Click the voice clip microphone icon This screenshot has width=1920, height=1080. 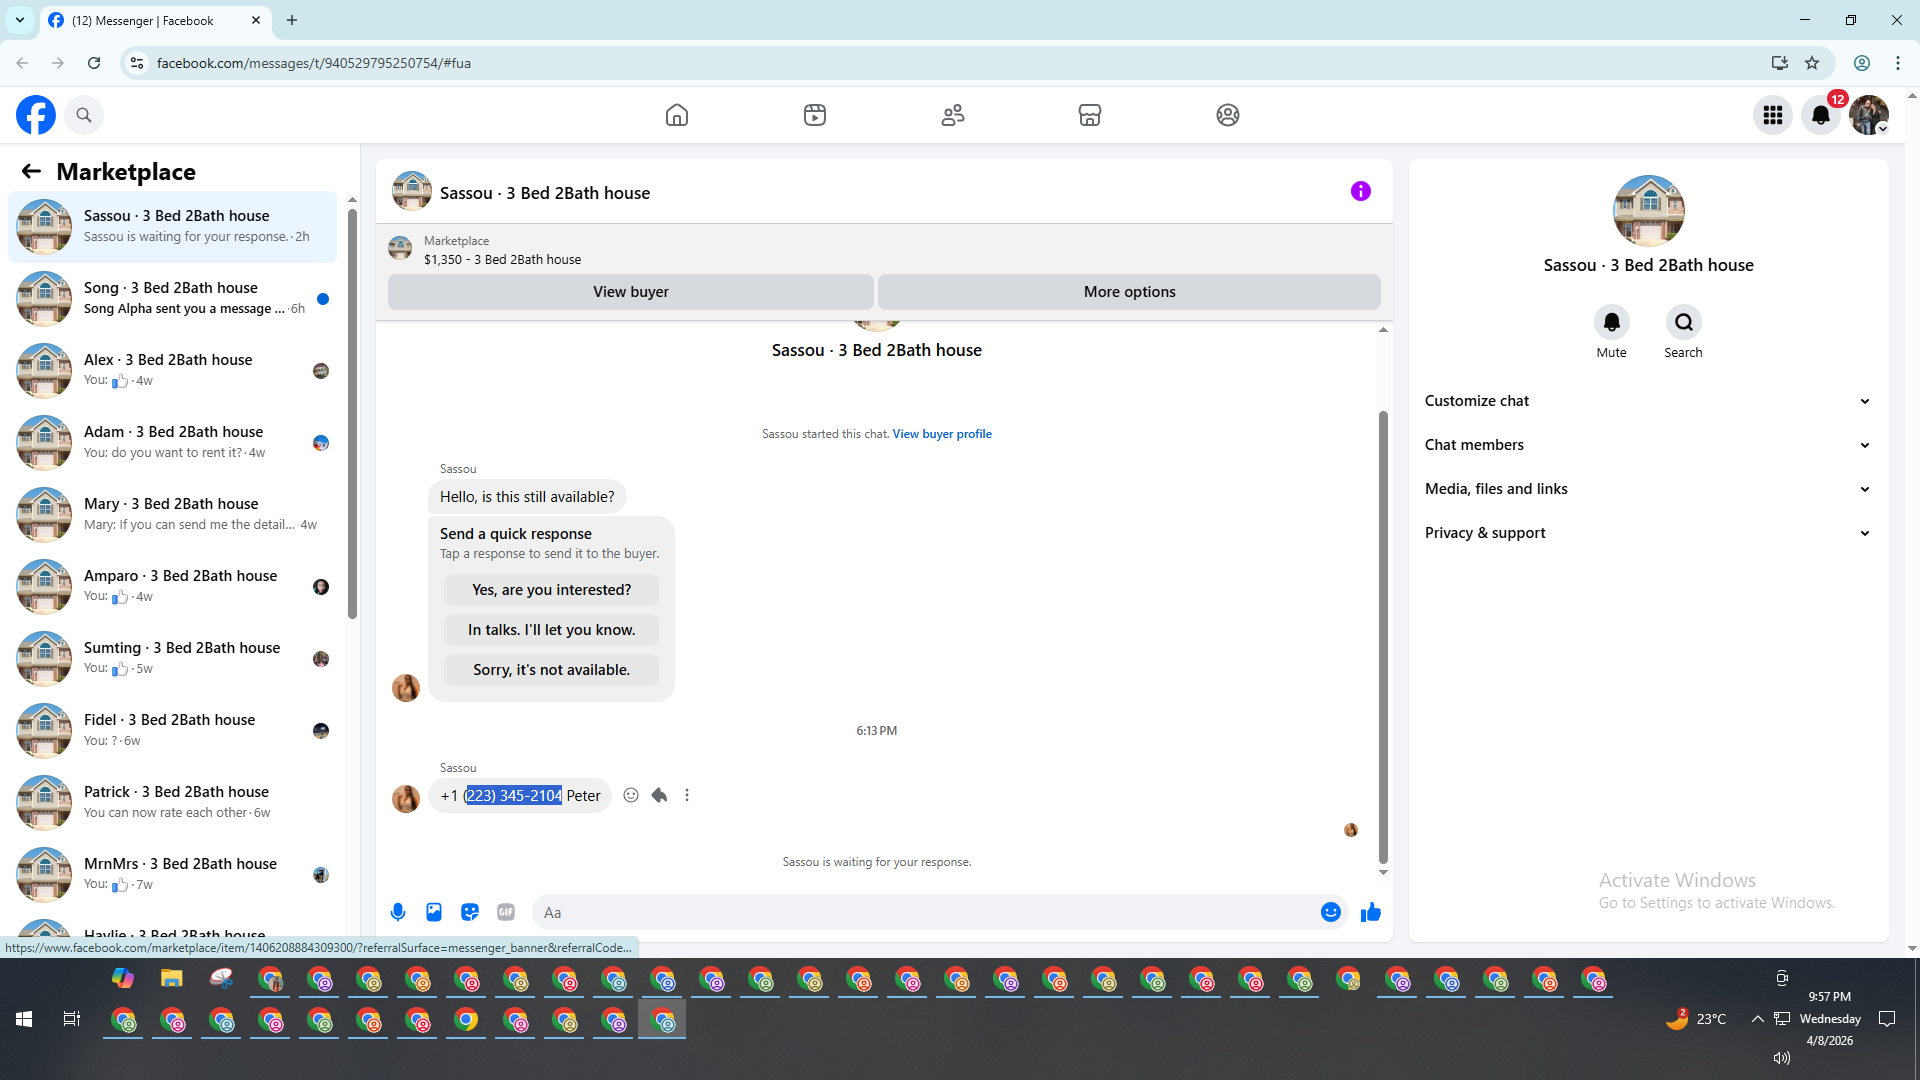(398, 912)
